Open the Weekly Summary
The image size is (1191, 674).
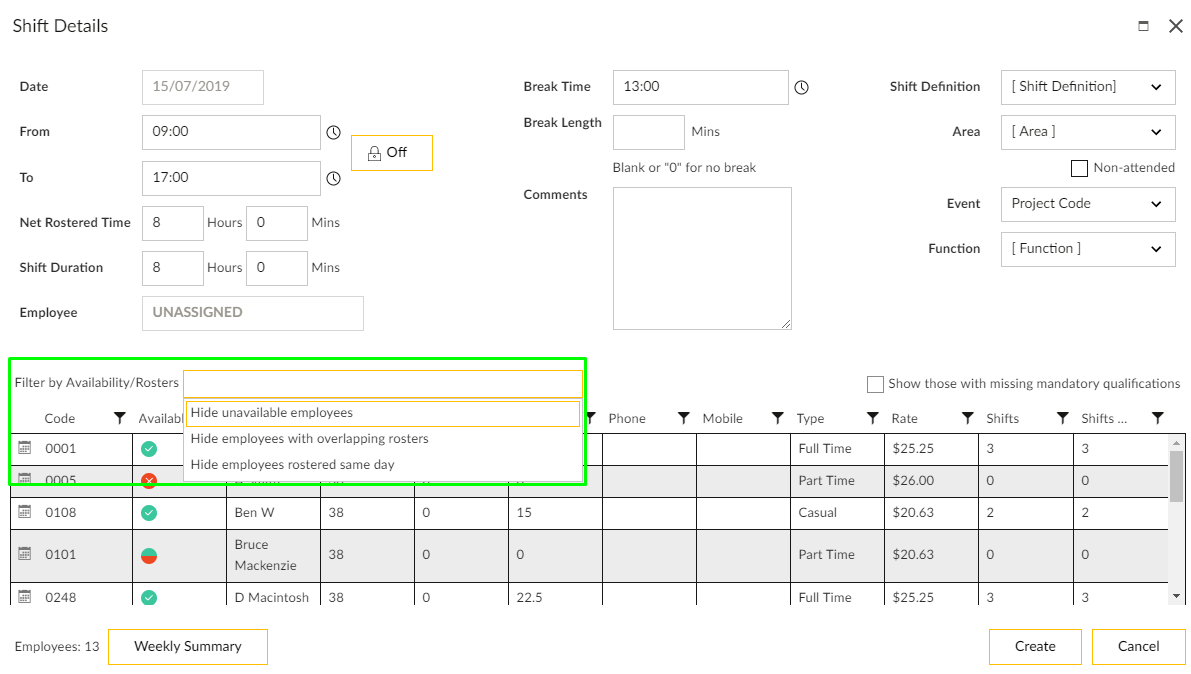tap(187, 647)
